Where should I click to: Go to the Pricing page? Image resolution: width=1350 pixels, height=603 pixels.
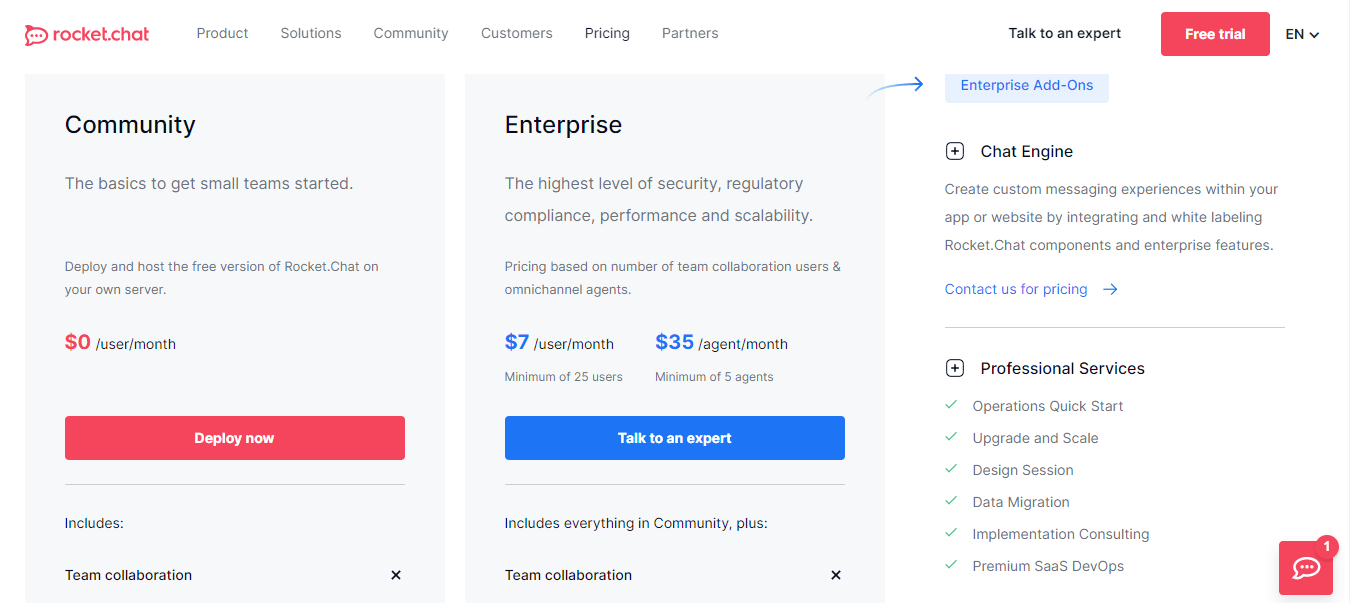607,33
